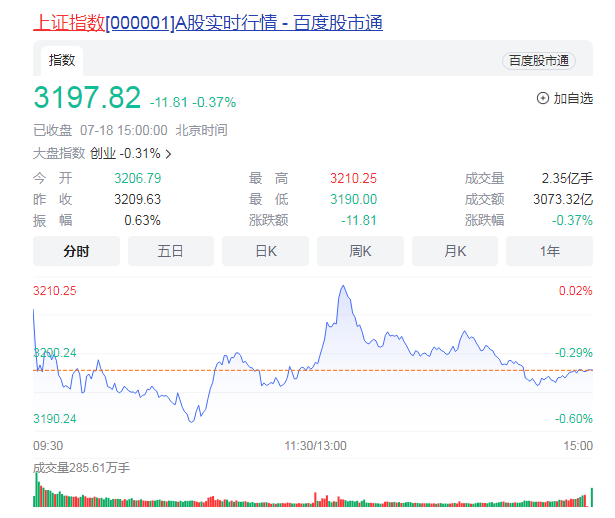Click the highest peak on the price line
This screenshot has height=518, width=615.
[343, 288]
